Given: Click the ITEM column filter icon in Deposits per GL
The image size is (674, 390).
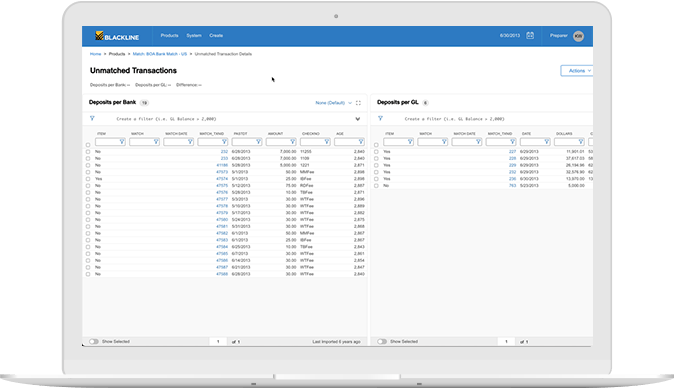Looking at the screenshot, I should 410,141.
